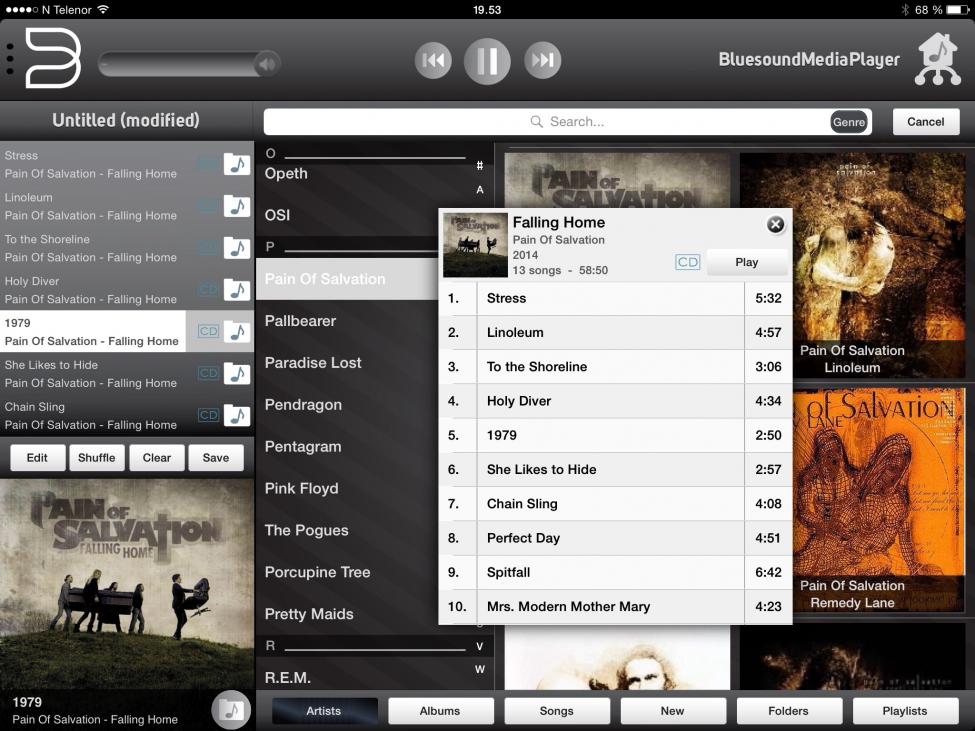Switch to the Artists tab
Image resolution: width=975 pixels, height=731 pixels.
pyautogui.click(x=324, y=710)
